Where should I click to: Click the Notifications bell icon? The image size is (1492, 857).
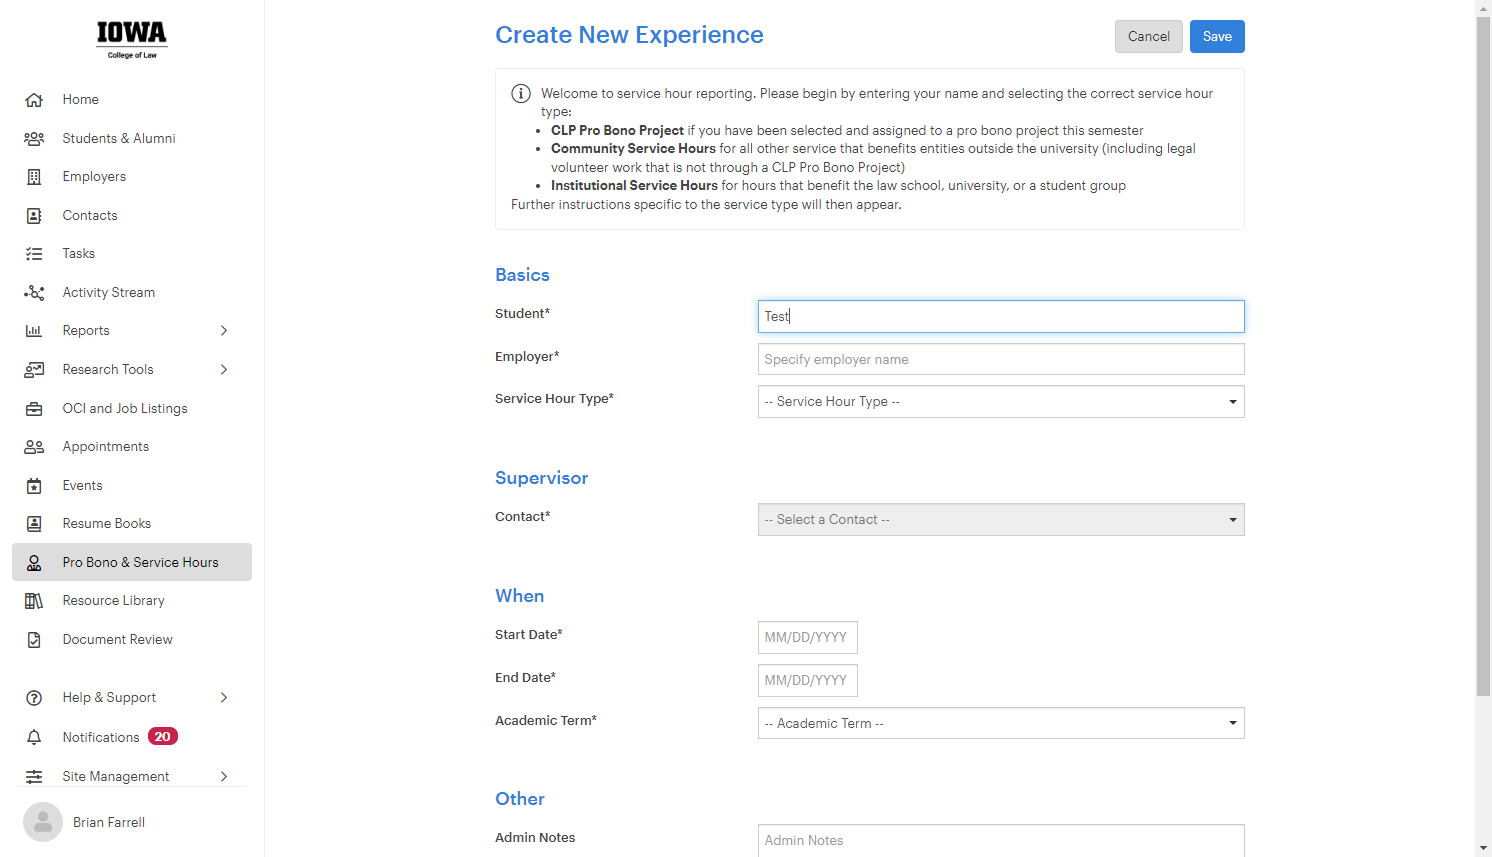[x=34, y=738]
